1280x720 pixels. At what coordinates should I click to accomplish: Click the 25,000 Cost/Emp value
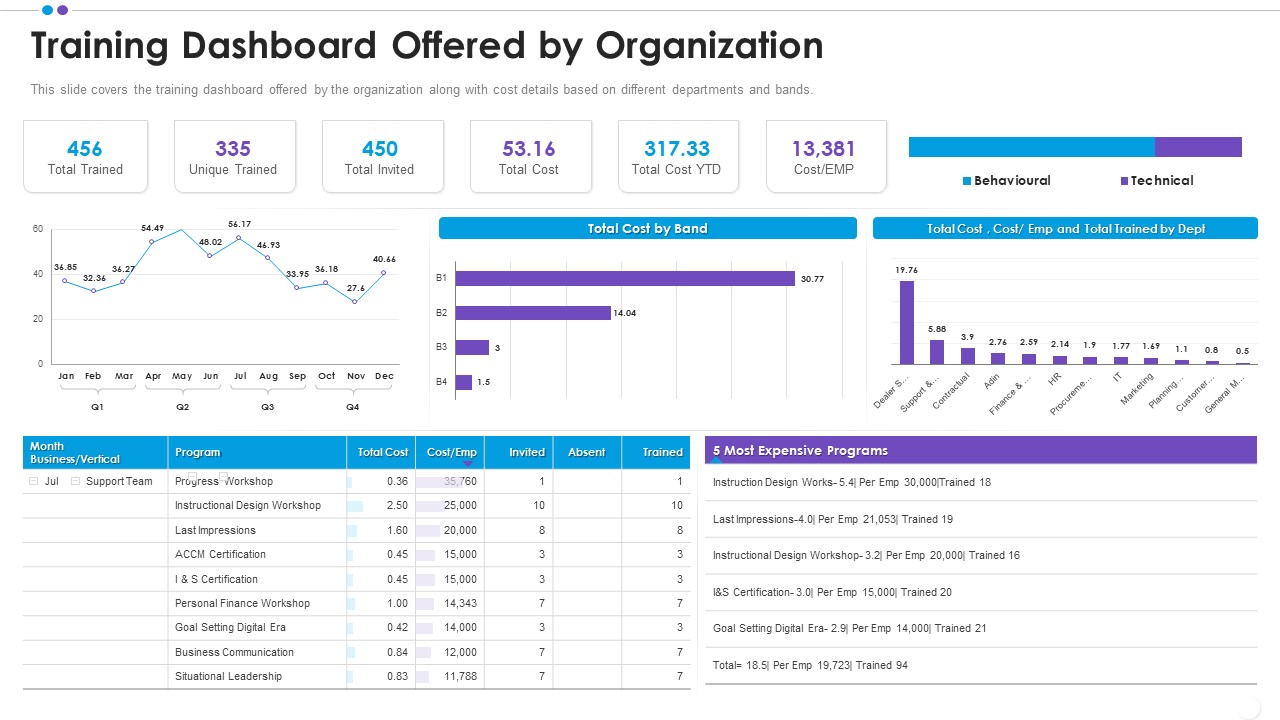[x=460, y=505]
